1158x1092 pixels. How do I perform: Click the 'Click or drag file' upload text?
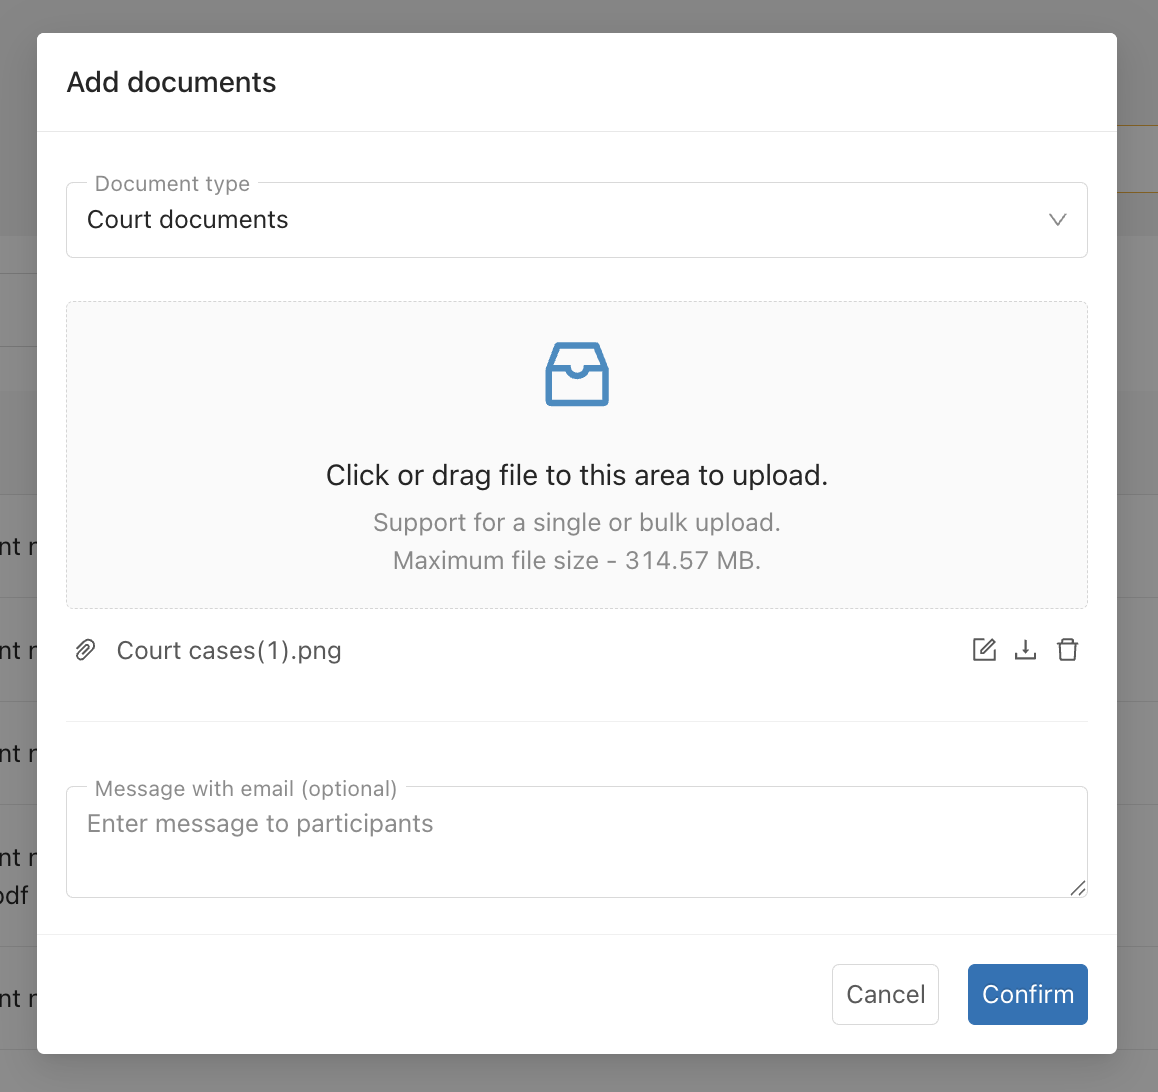click(x=577, y=475)
